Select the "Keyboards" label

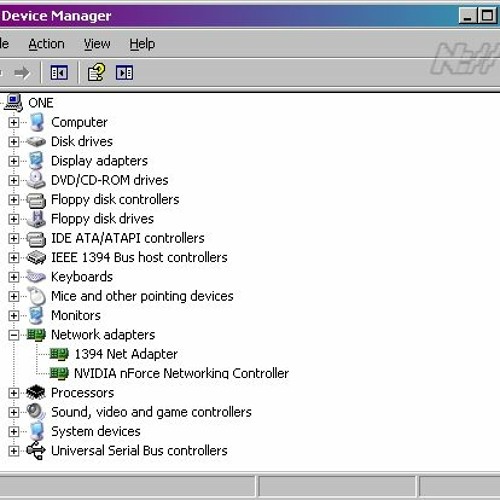point(82,277)
